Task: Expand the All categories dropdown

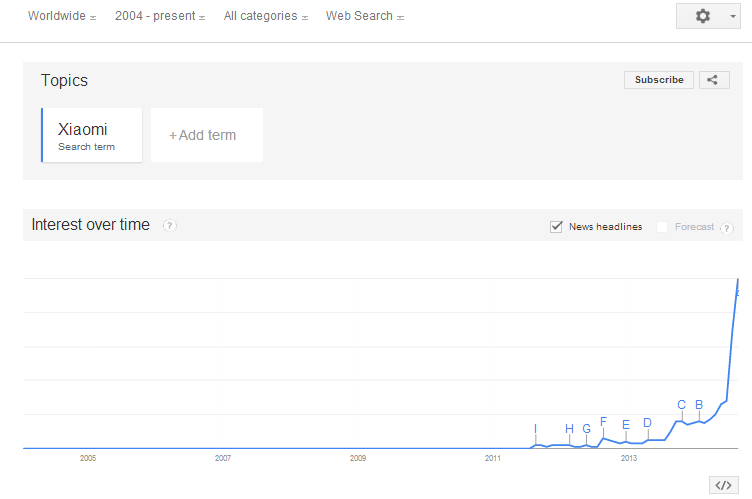Action: click(266, 16)
